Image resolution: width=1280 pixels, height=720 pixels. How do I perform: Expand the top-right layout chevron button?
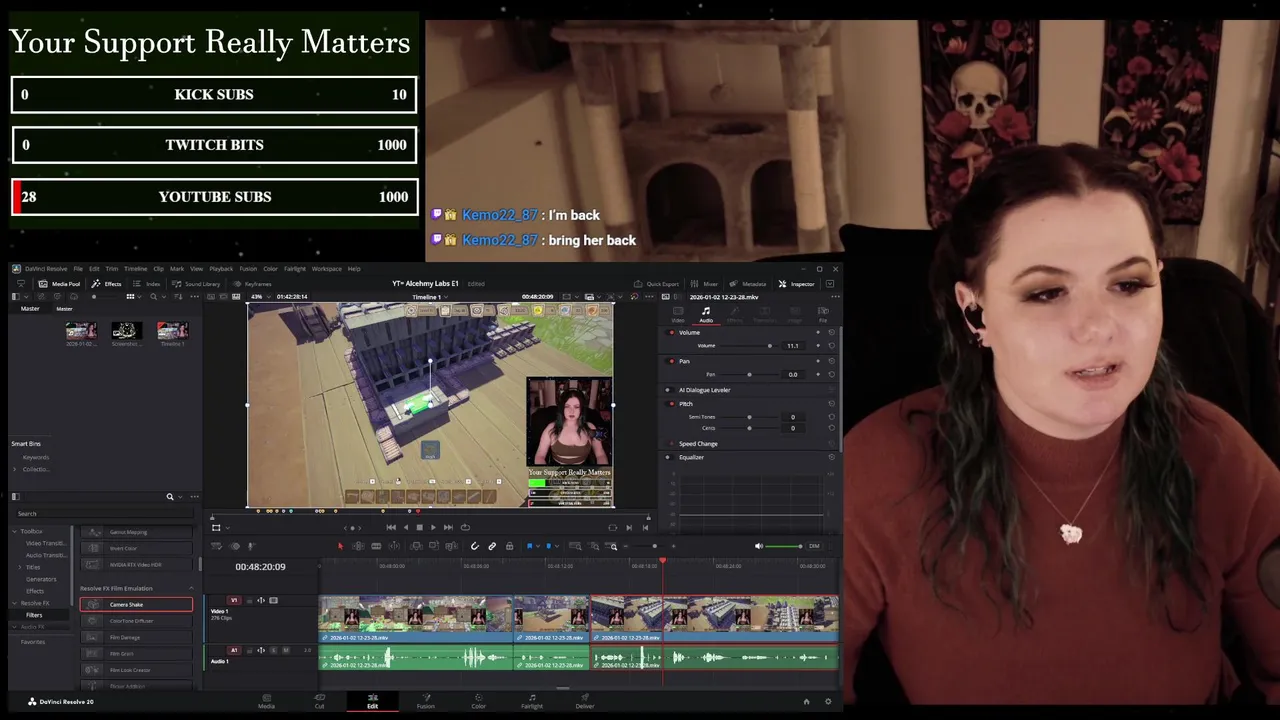pyautogui.click(x=829, y=284)
